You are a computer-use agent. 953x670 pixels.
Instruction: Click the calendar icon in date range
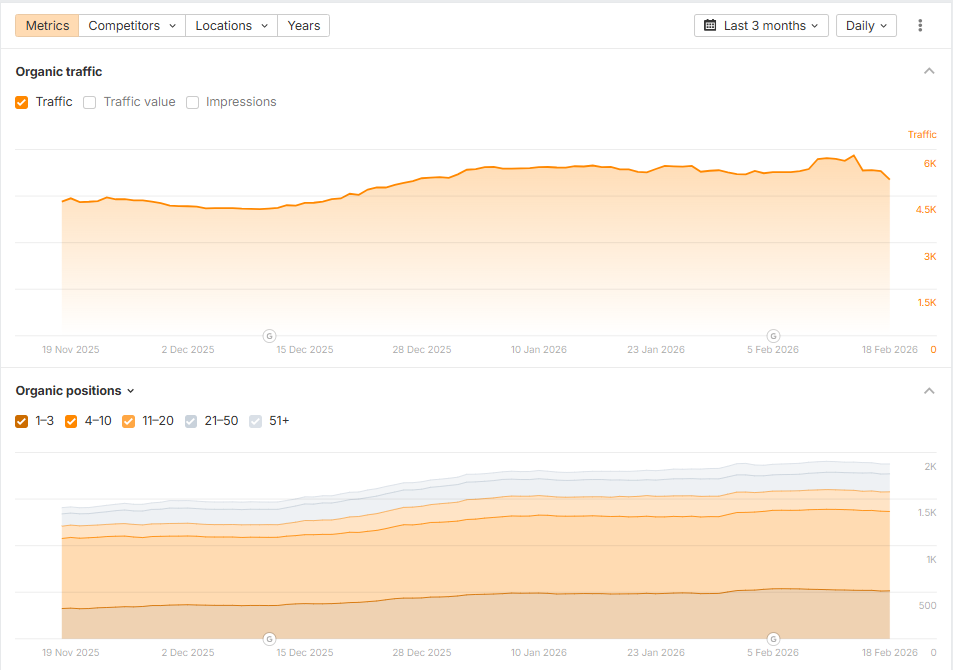point(710,26)
